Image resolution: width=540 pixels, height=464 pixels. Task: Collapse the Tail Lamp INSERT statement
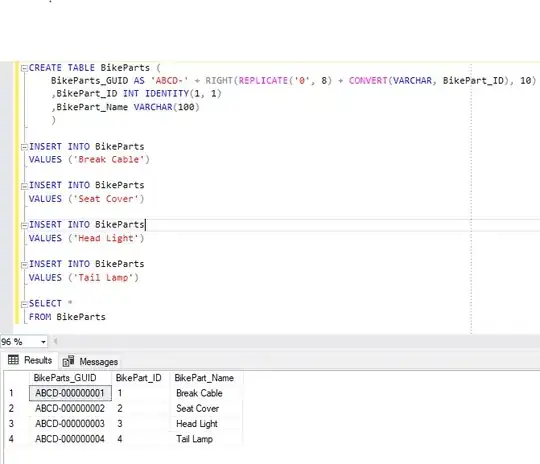24,265
